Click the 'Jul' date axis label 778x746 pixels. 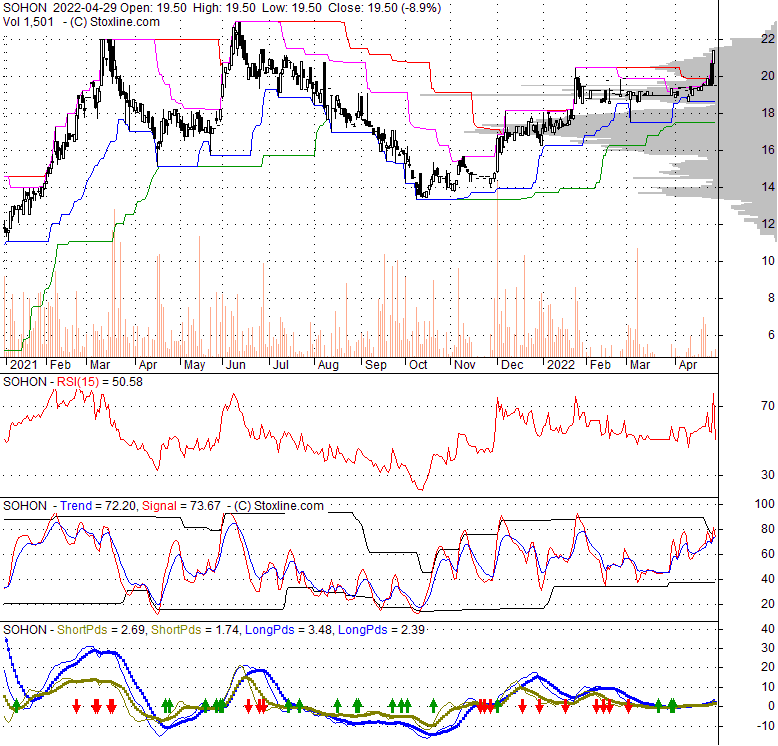click(x=280, y=365)
